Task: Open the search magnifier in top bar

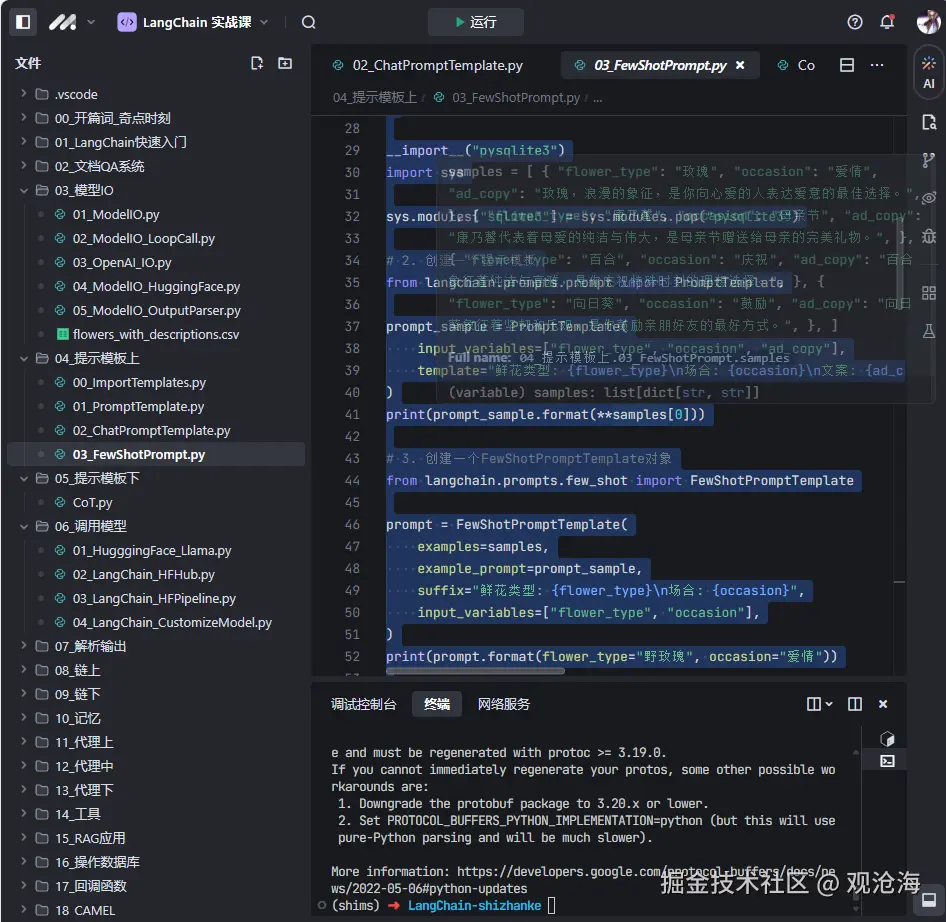Action: (308, 22)
